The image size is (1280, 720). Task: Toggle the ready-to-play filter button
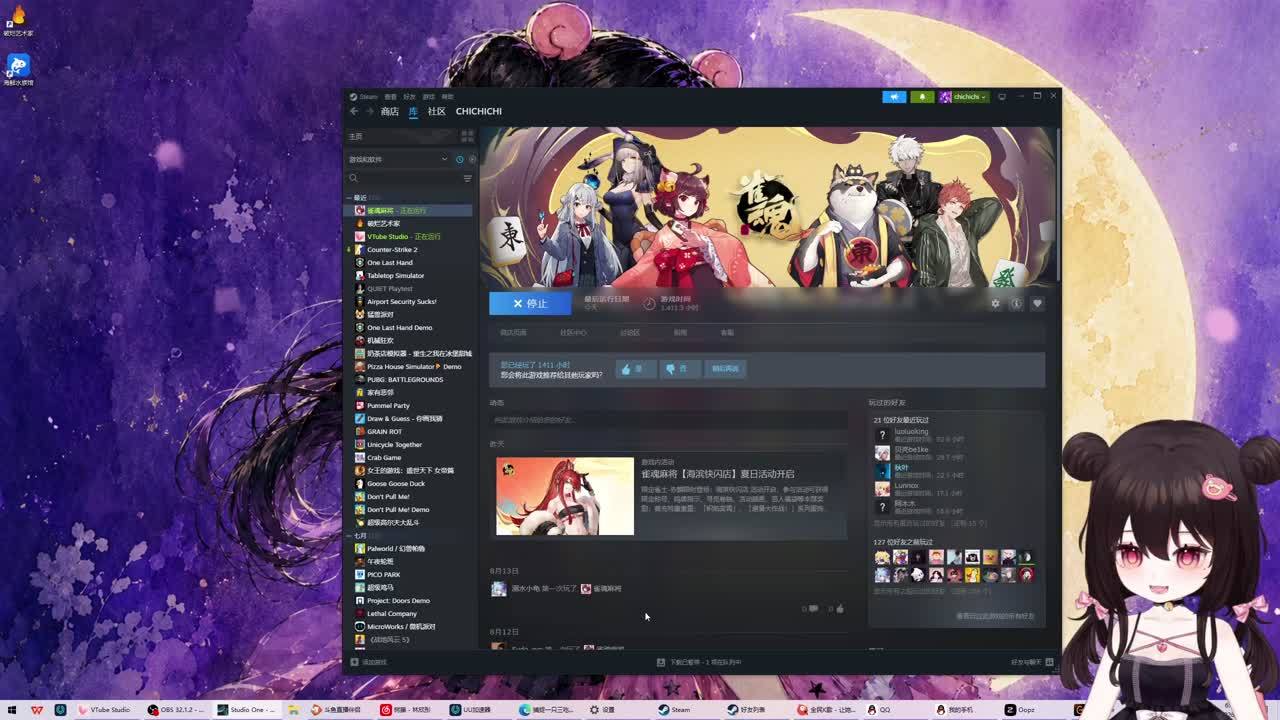click(x=472, y=159)
